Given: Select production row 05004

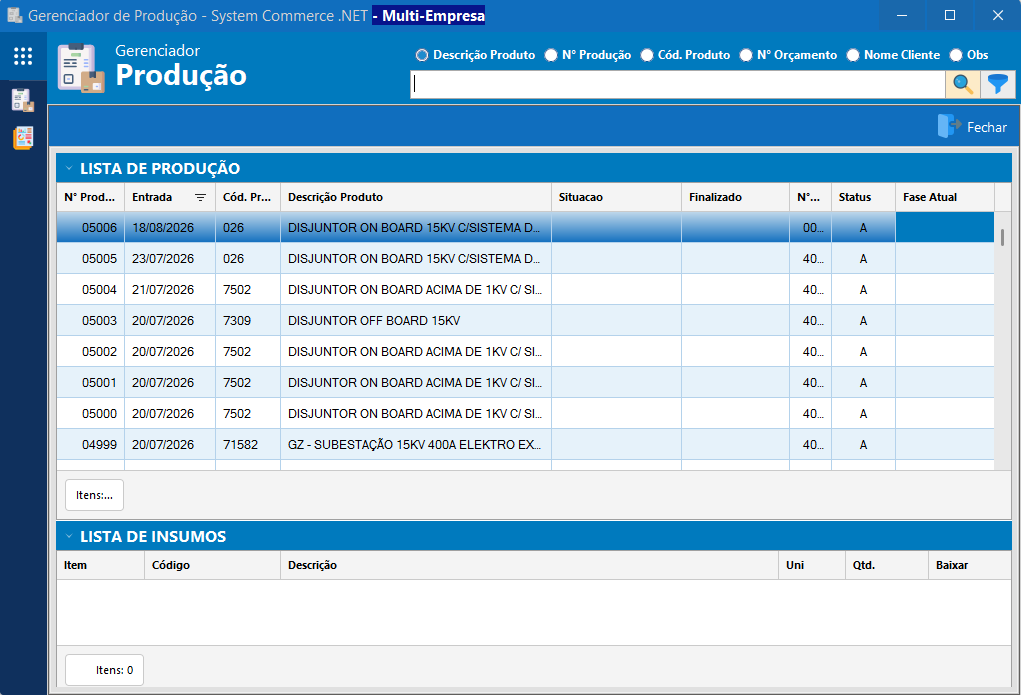Looking at the screenshot, I should click(525, 290).
